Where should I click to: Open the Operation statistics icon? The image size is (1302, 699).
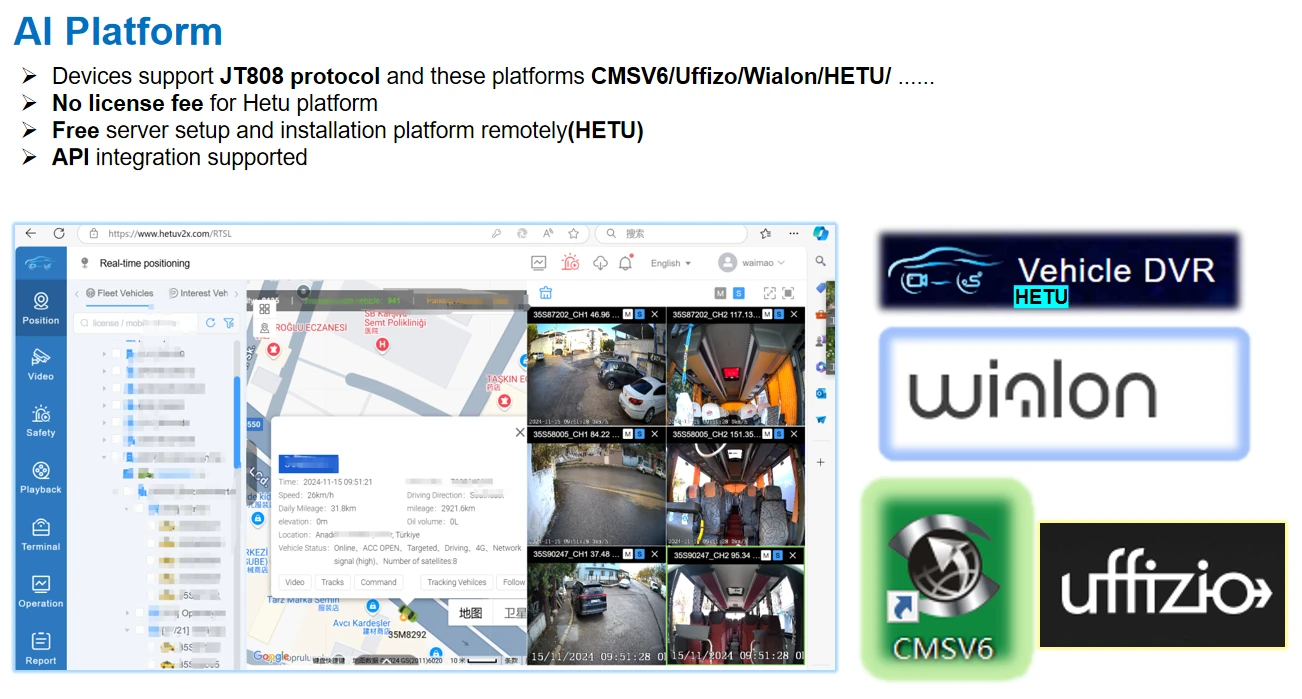40,591
